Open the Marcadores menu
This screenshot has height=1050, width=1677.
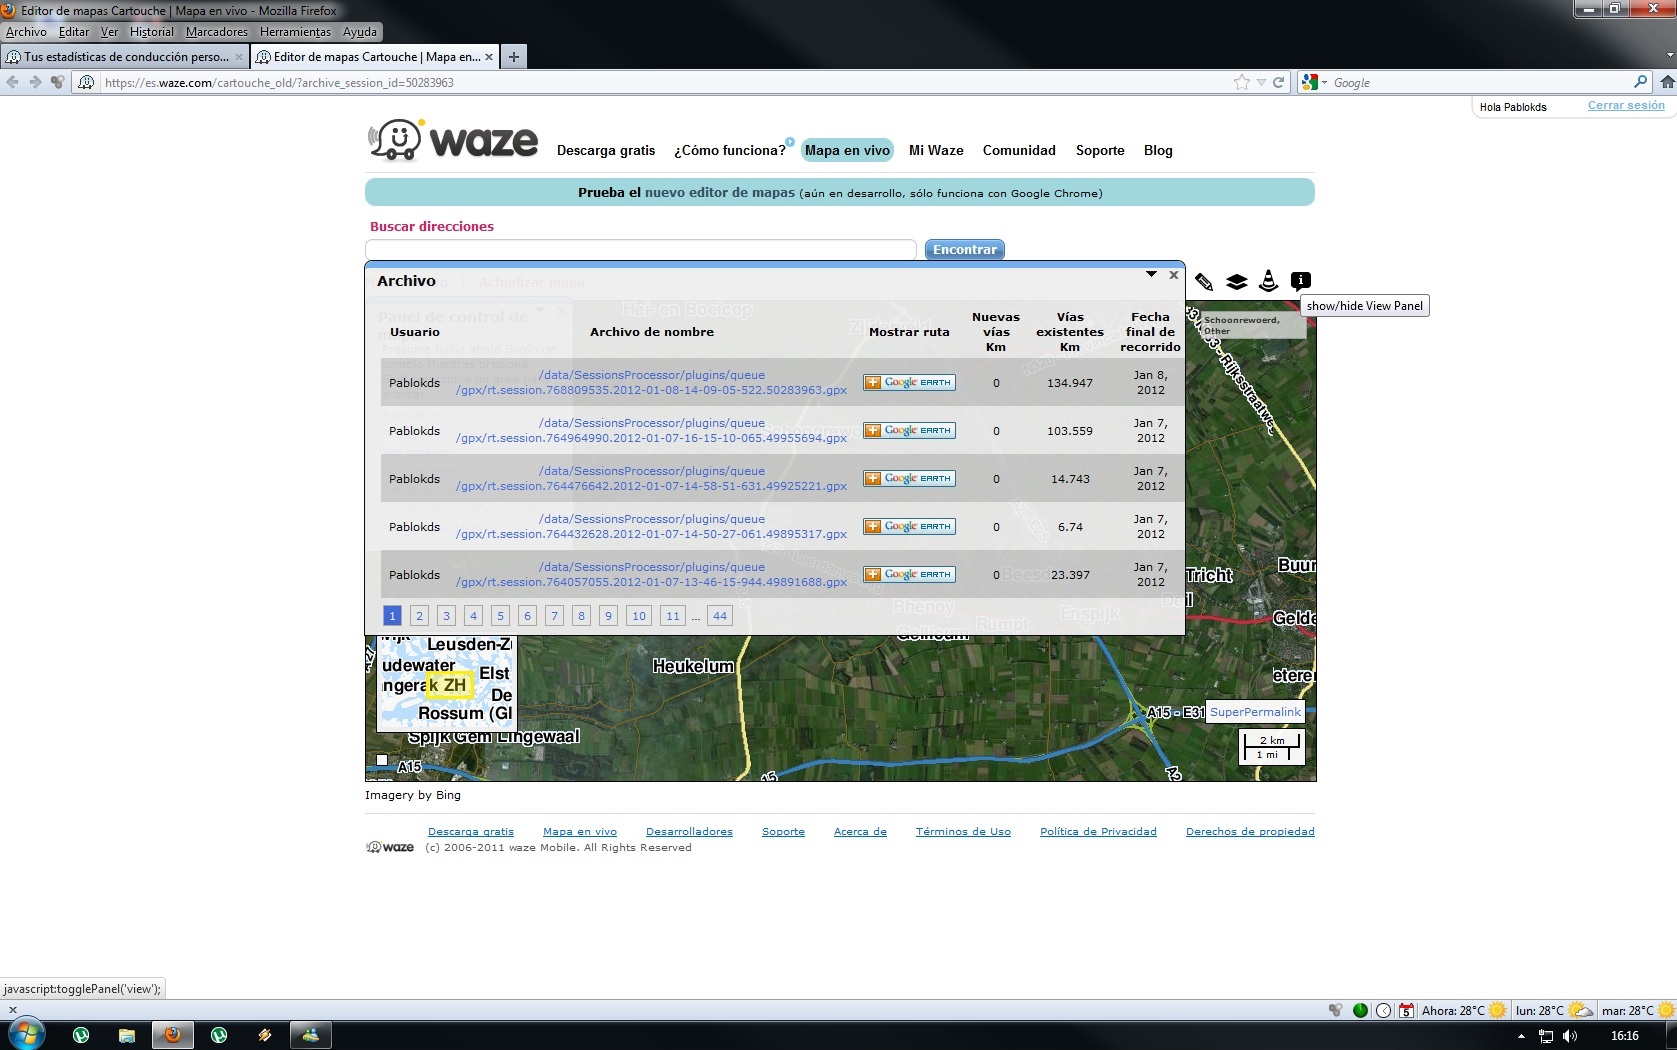click(216, 32)
